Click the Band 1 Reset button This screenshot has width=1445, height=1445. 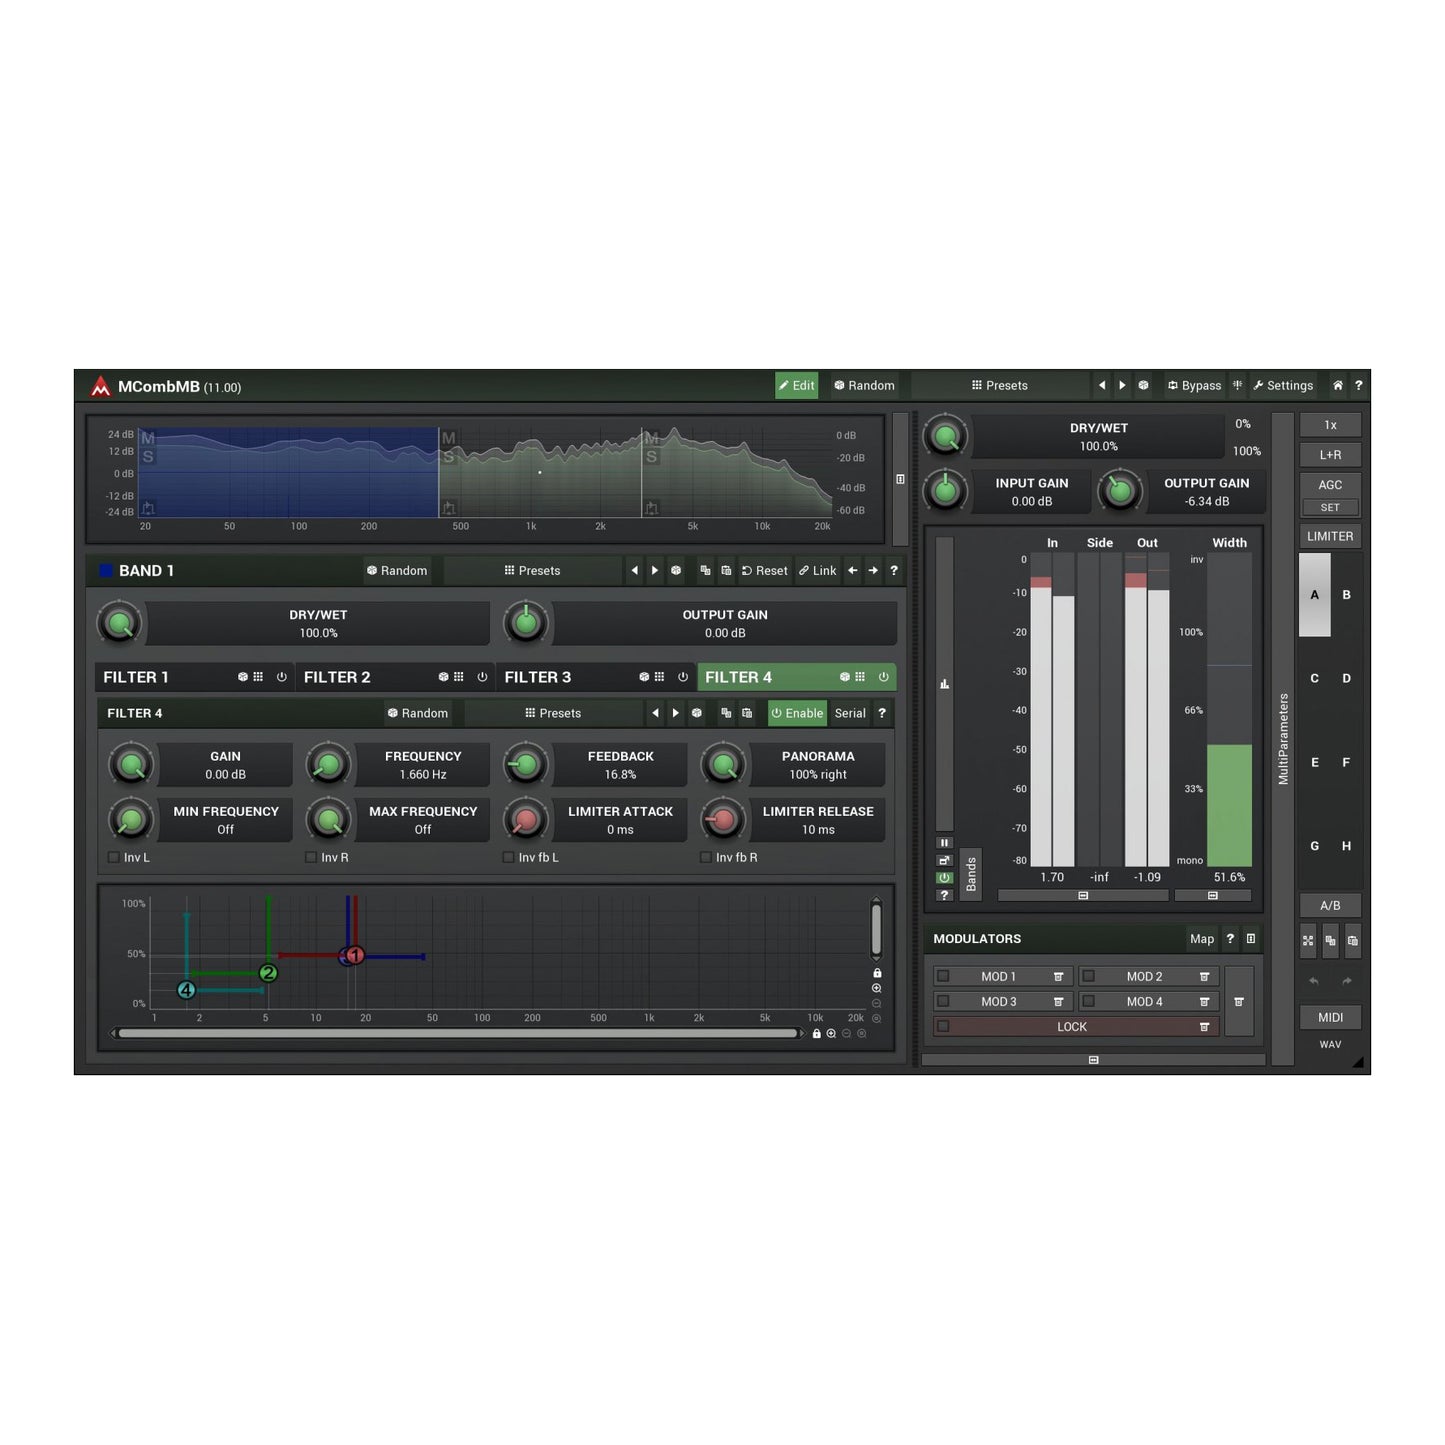click(x=765, y=570)
